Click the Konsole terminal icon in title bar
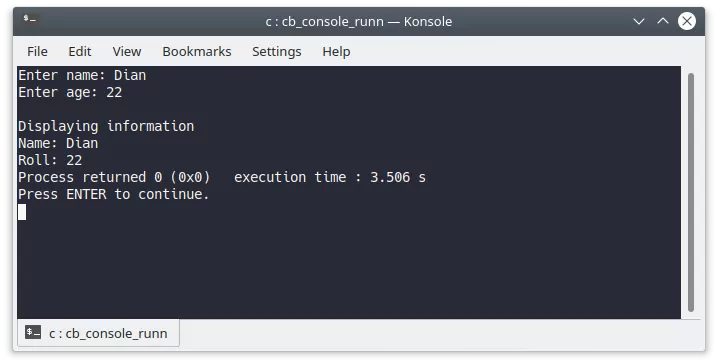Viewport: 718px width, 364px height. [30, 19]
